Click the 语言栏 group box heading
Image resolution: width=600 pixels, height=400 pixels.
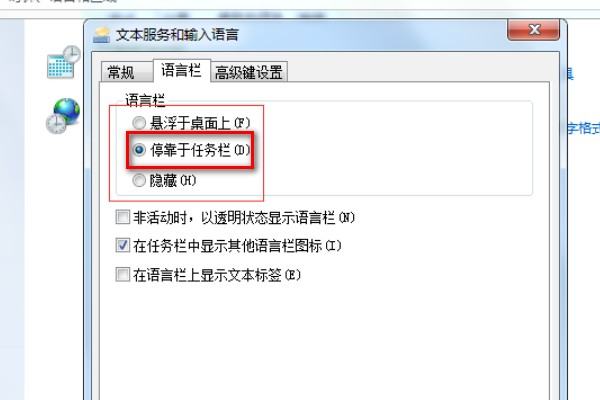(145, 101)
